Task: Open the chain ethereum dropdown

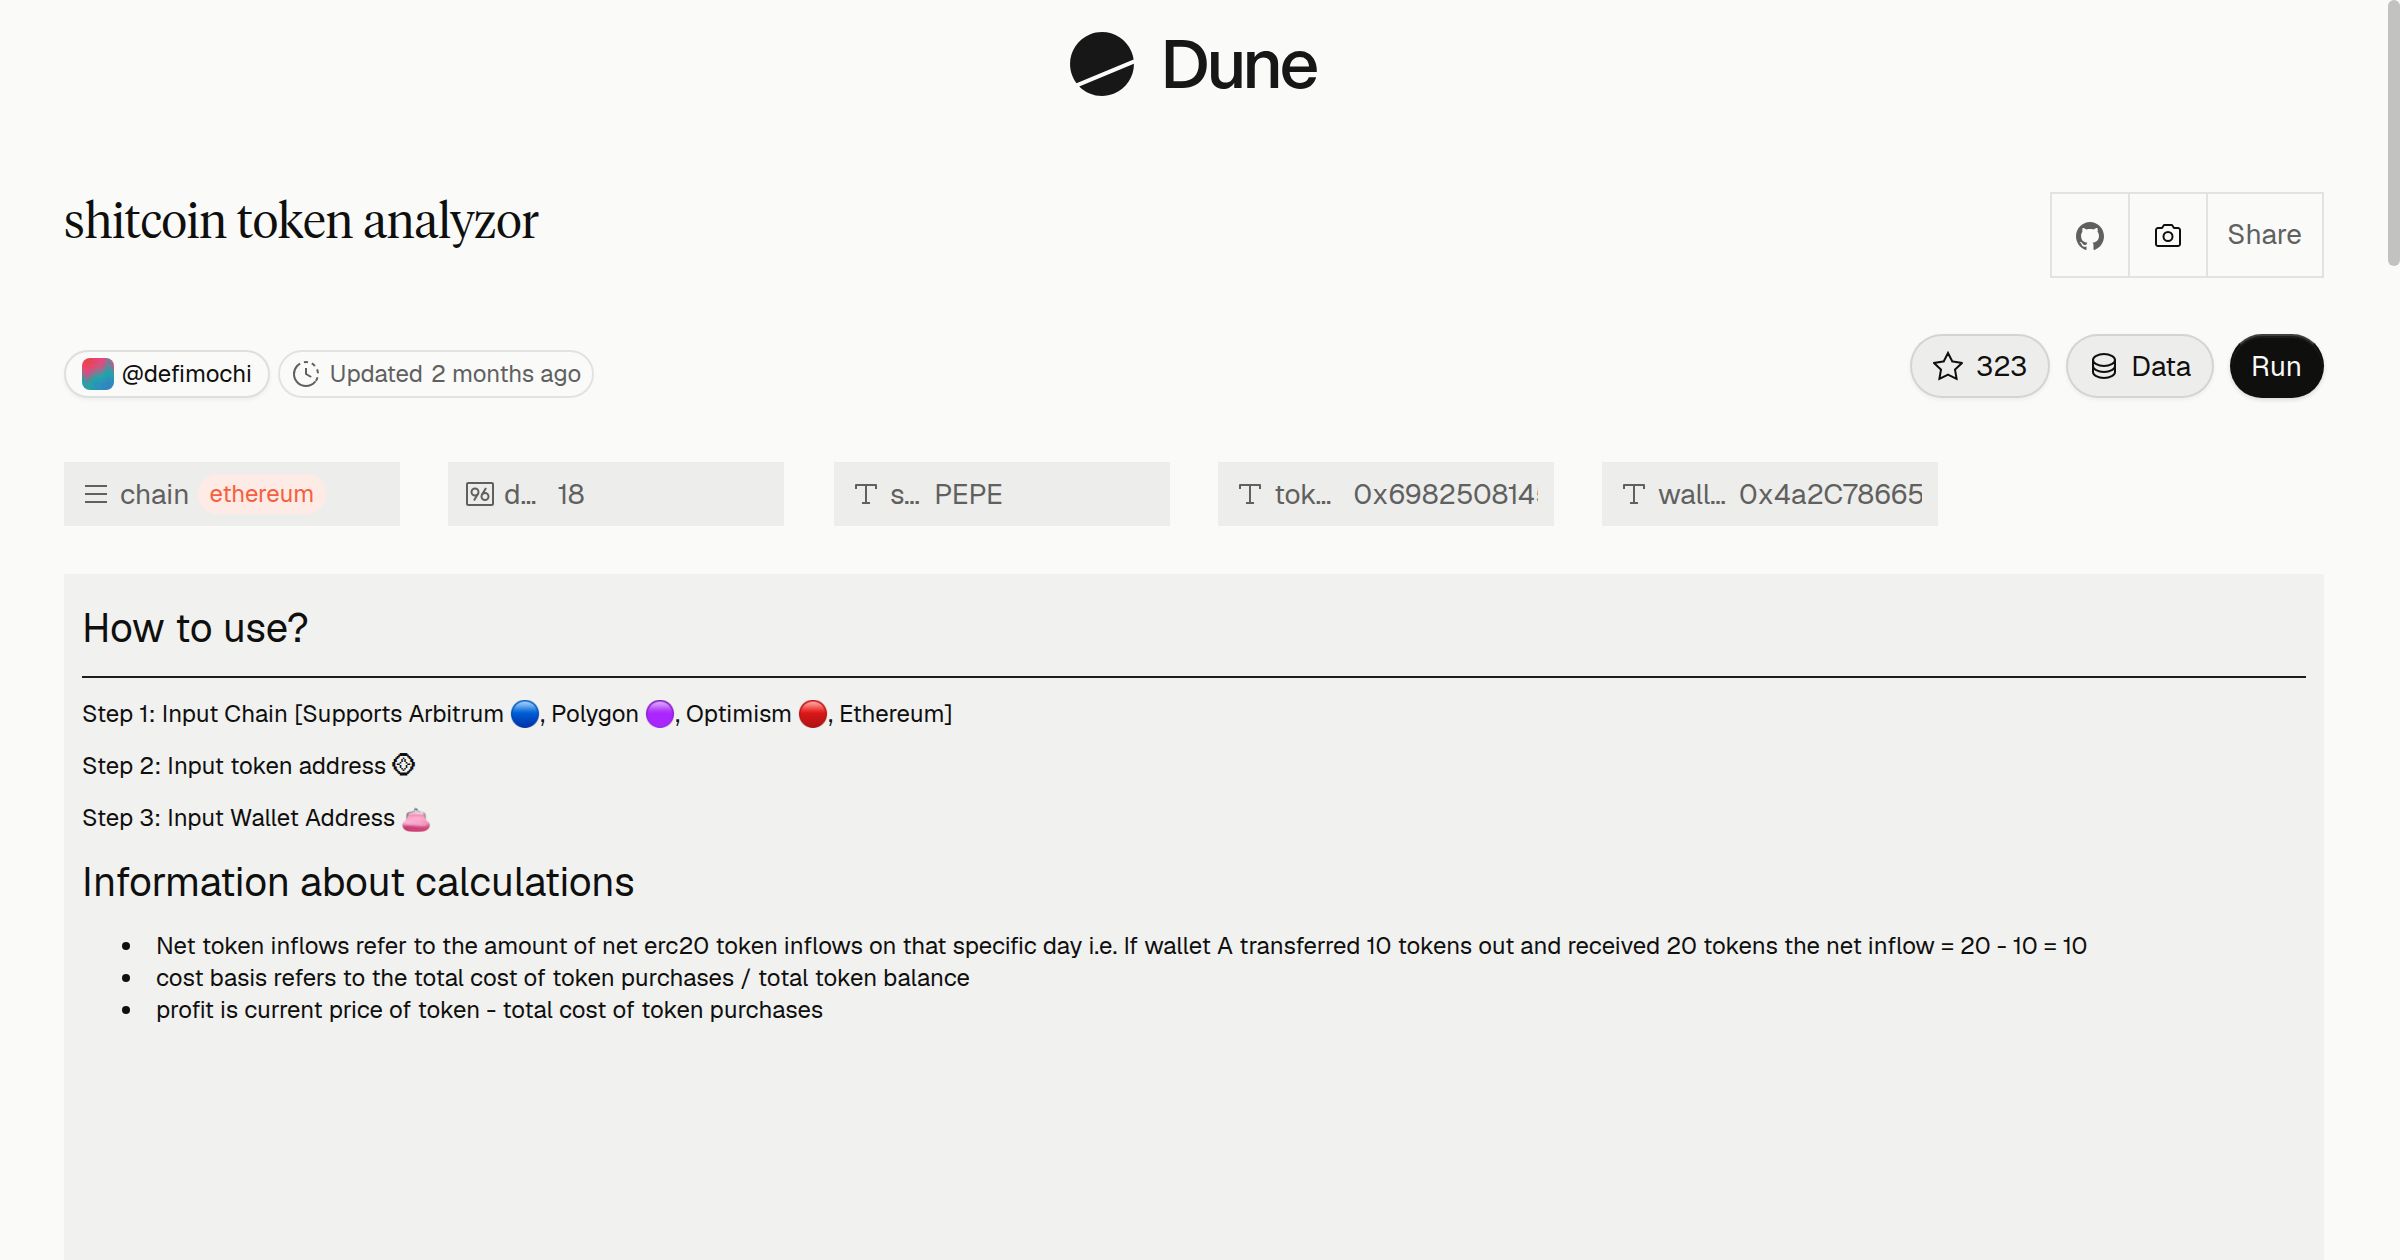Action: point(232,494)
